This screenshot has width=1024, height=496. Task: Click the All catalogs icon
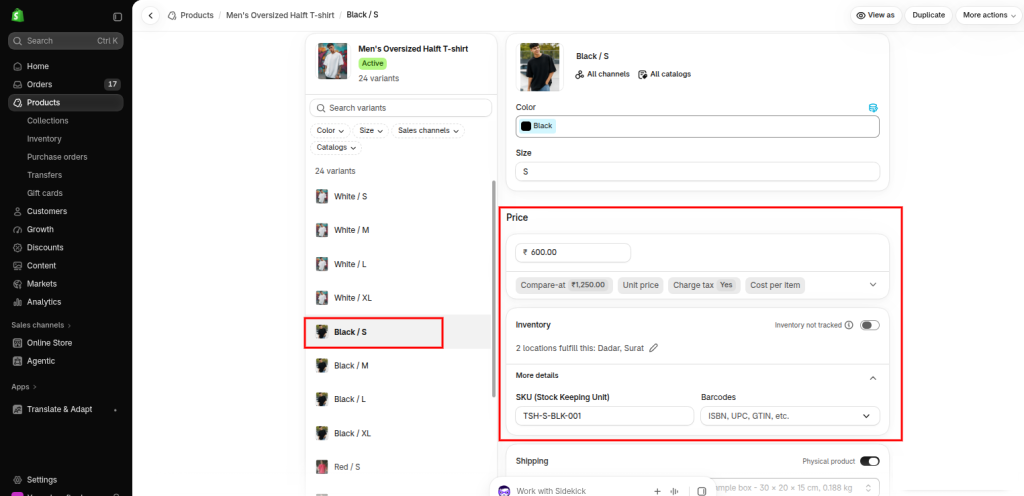click(643, 74)
